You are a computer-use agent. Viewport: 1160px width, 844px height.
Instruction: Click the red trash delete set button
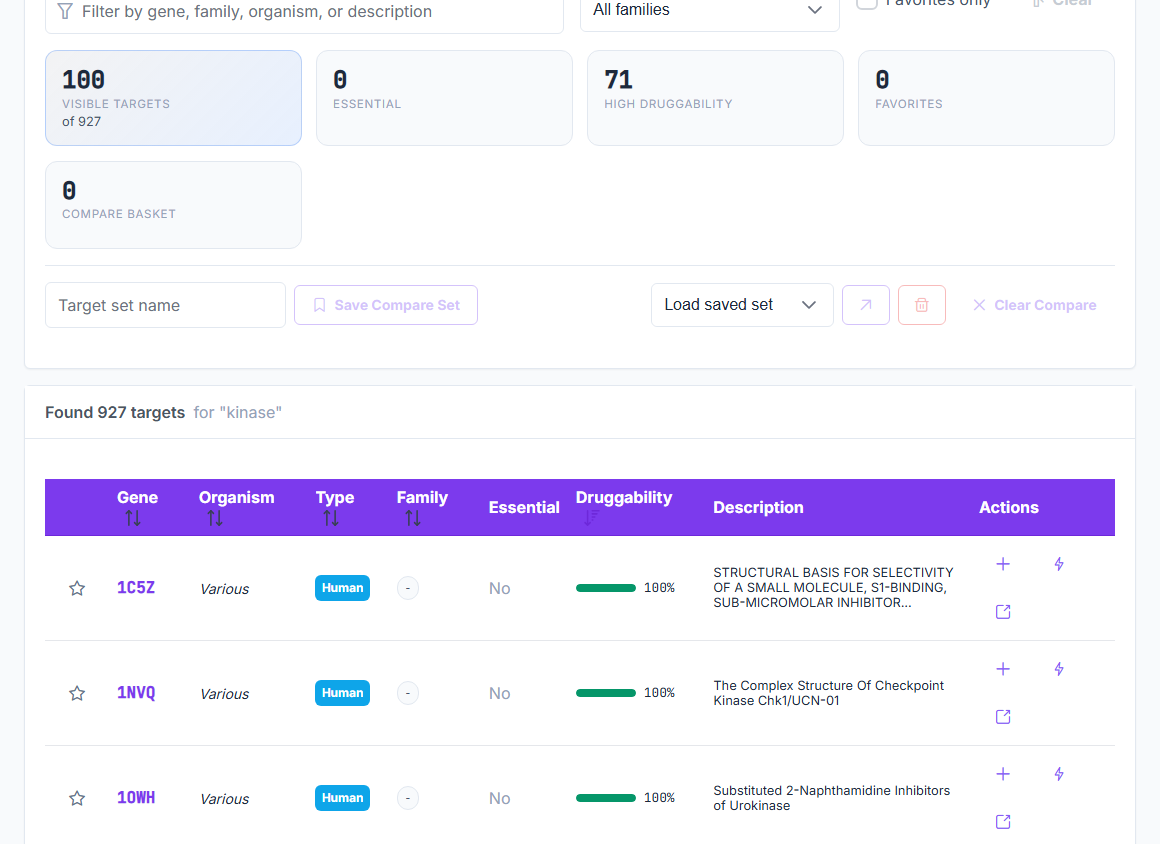tap(922, 305)
